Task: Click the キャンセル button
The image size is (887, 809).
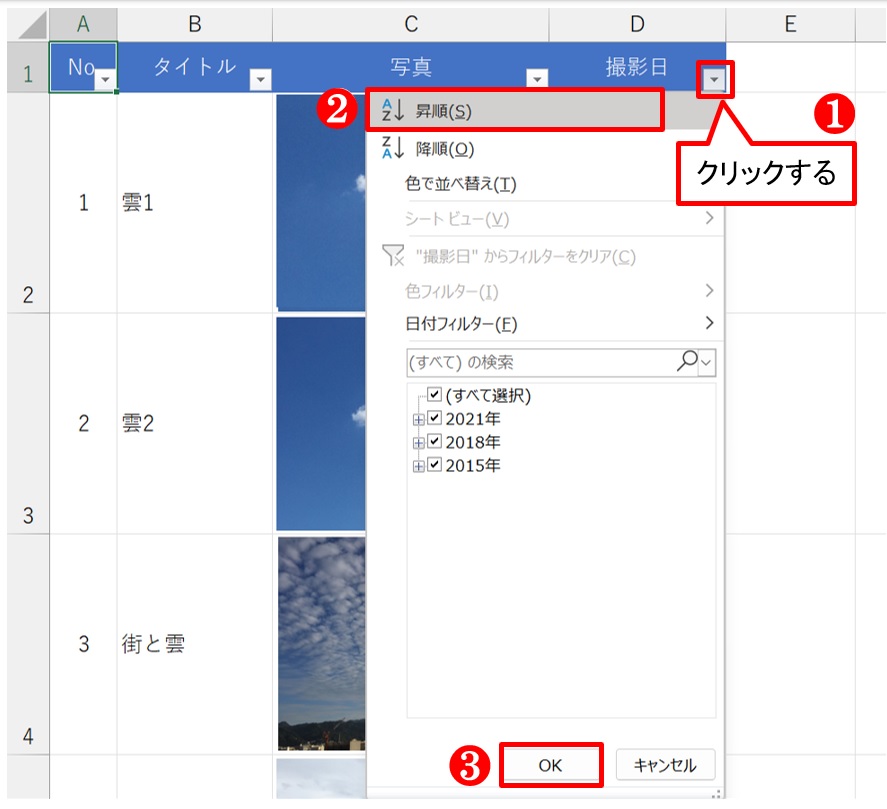Action: pyautogui.click(x=664, y=764)
